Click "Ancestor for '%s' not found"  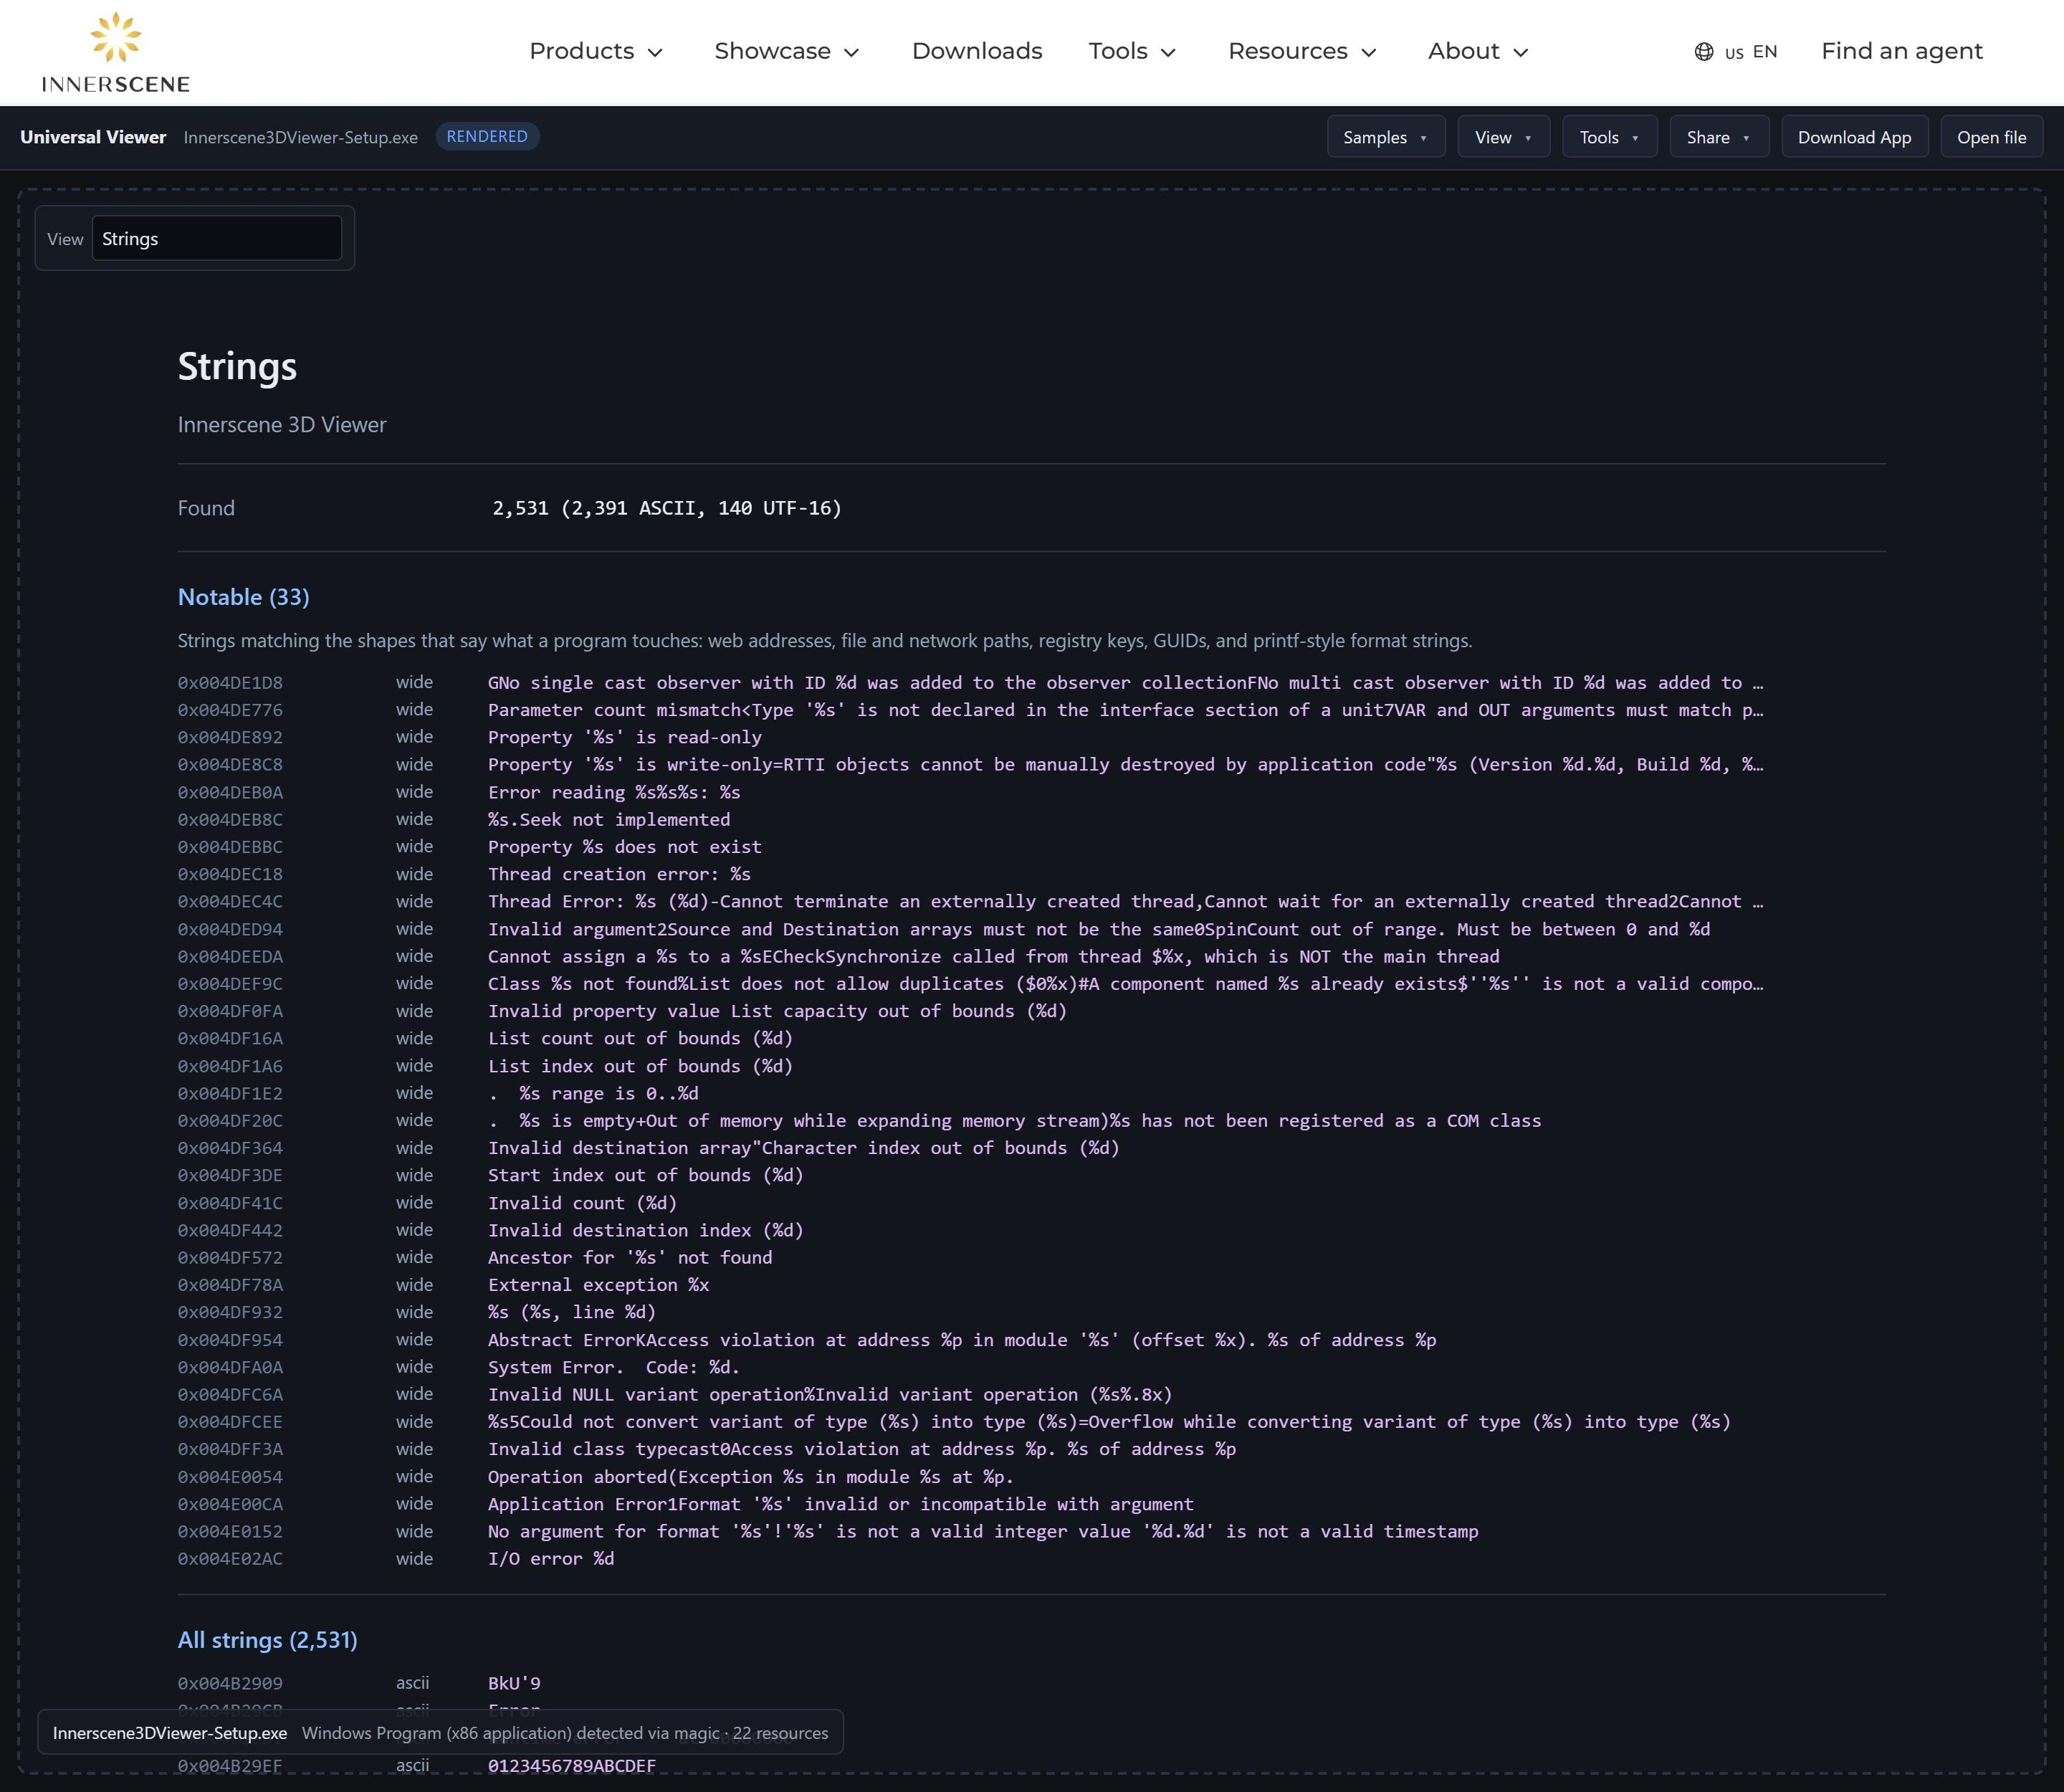[x=630, y=1257]
